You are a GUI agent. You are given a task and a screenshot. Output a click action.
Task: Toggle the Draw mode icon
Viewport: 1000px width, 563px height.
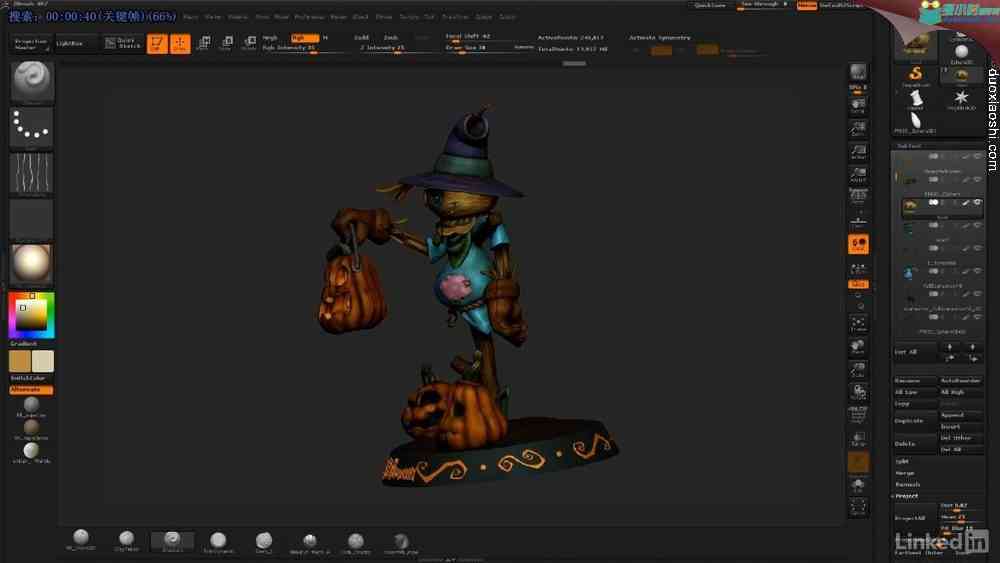(180, 43)
